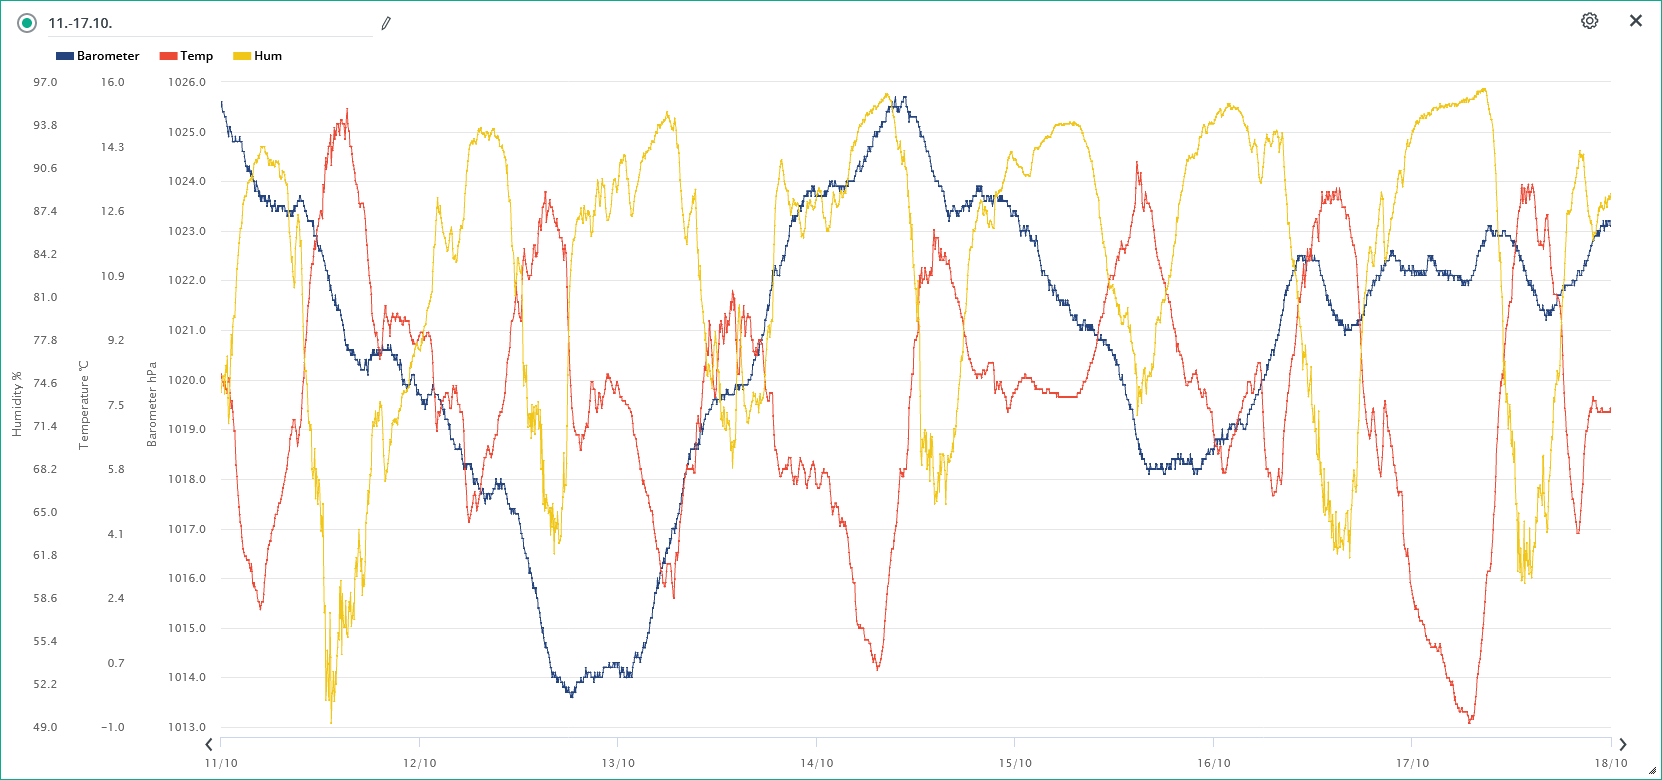Click the green circle status icon

point(27,23)
